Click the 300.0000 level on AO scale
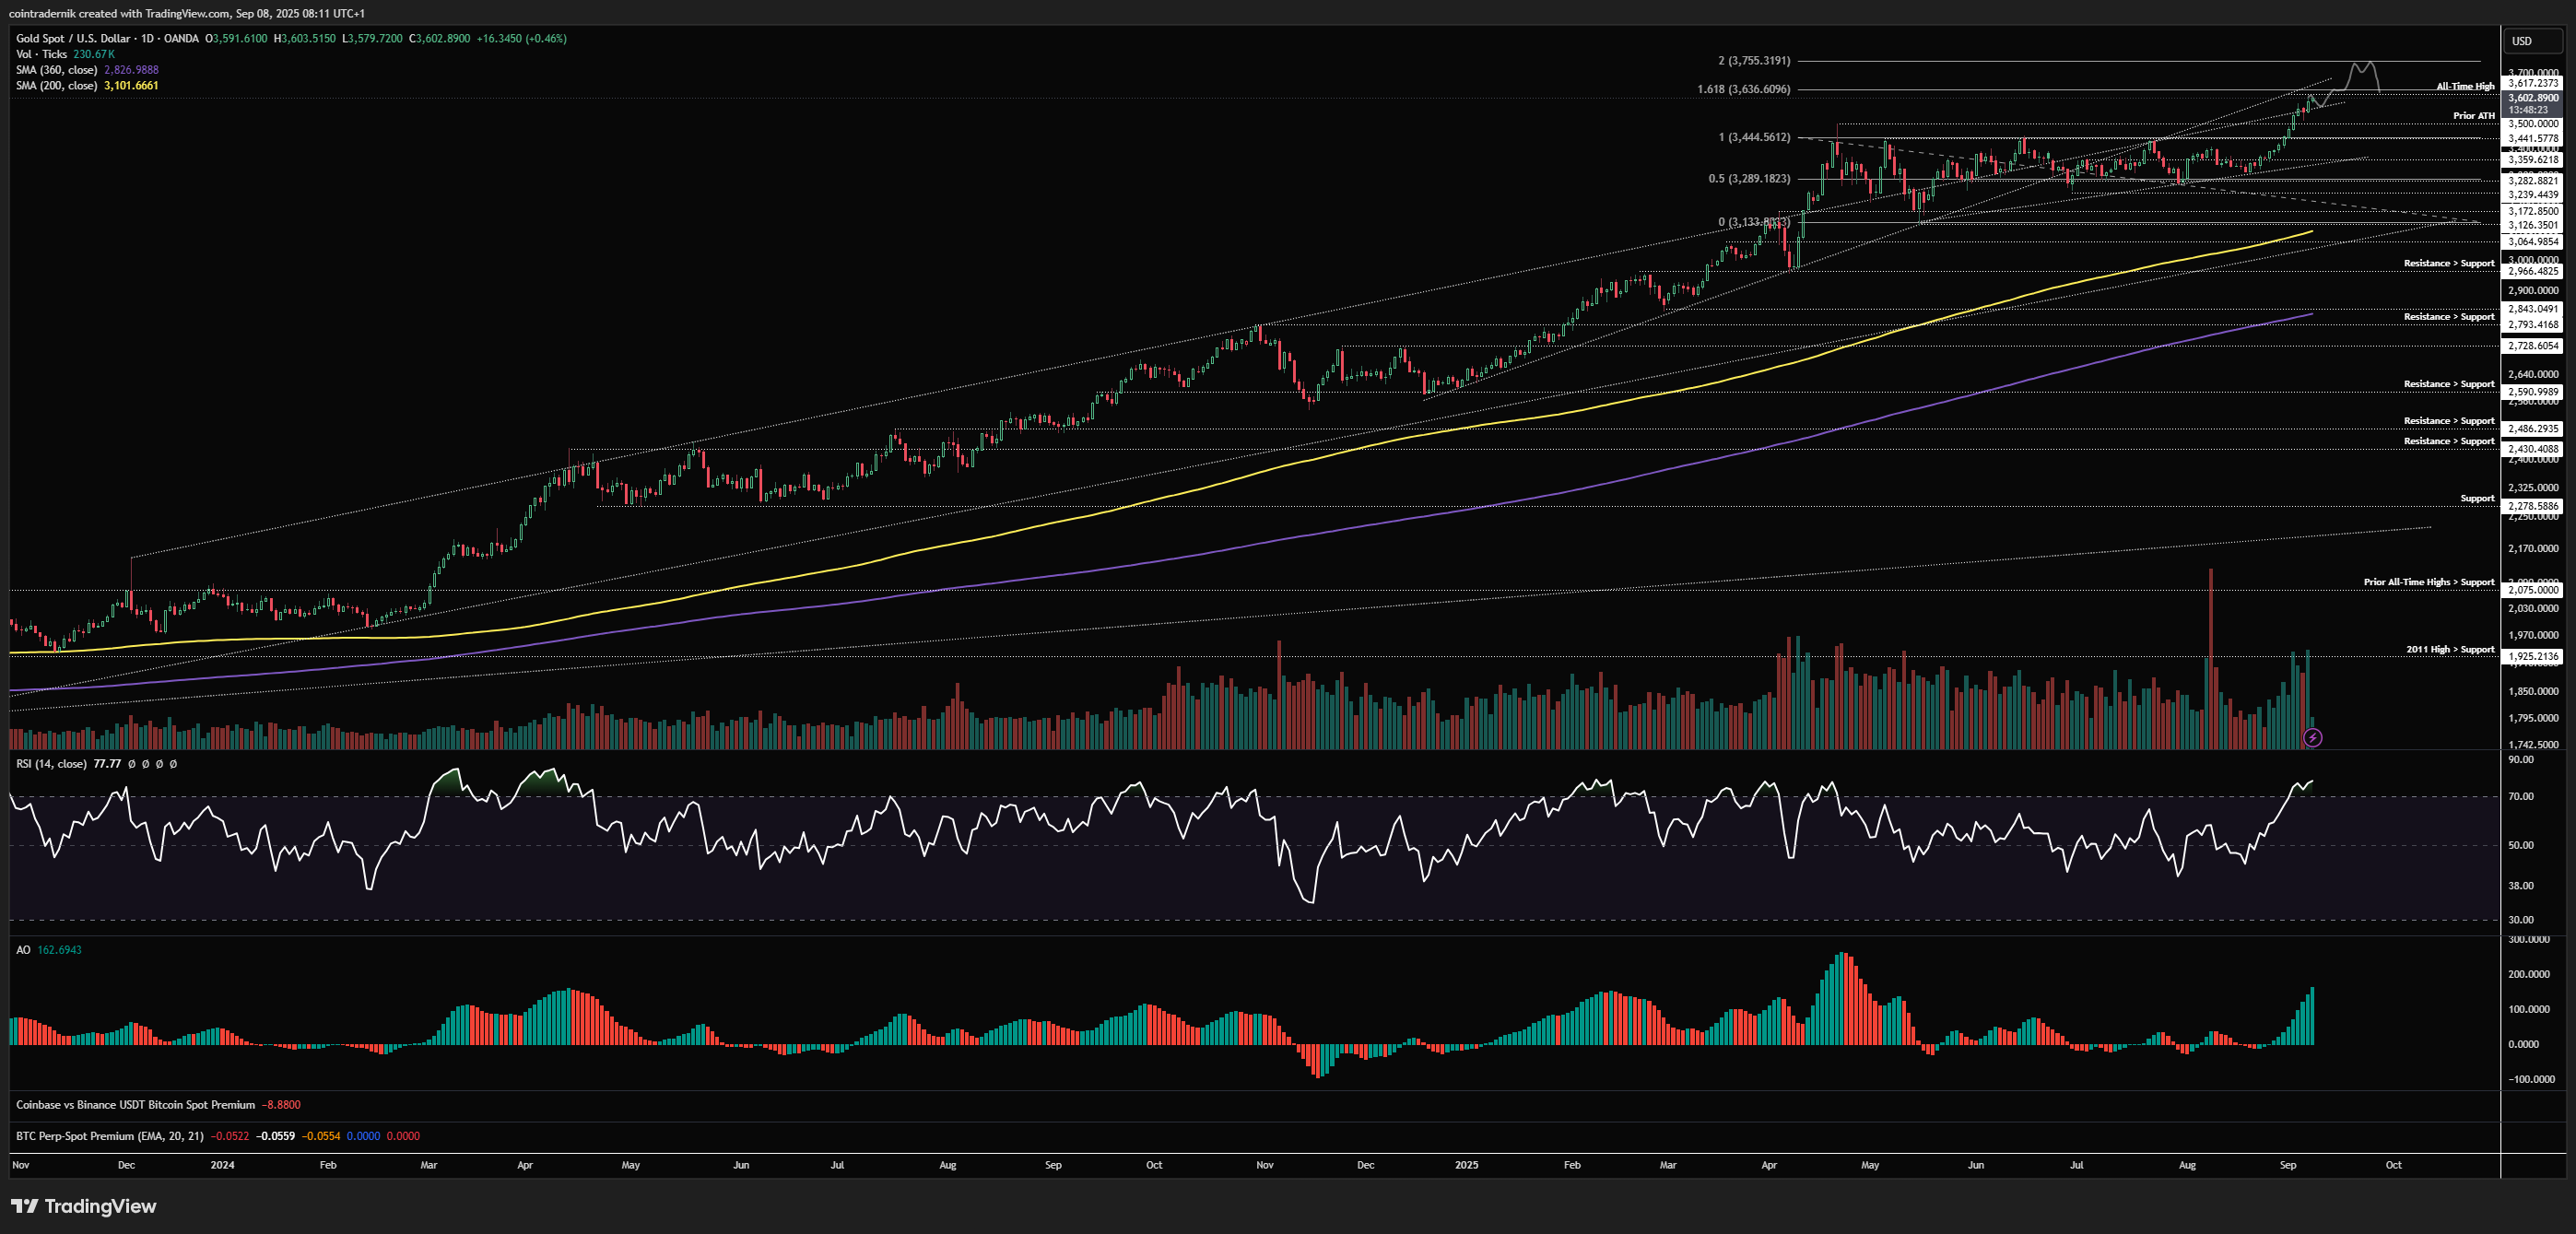Image resolution: width=2576 pixels, height=1234 pixels. [x=2529, y=940]
